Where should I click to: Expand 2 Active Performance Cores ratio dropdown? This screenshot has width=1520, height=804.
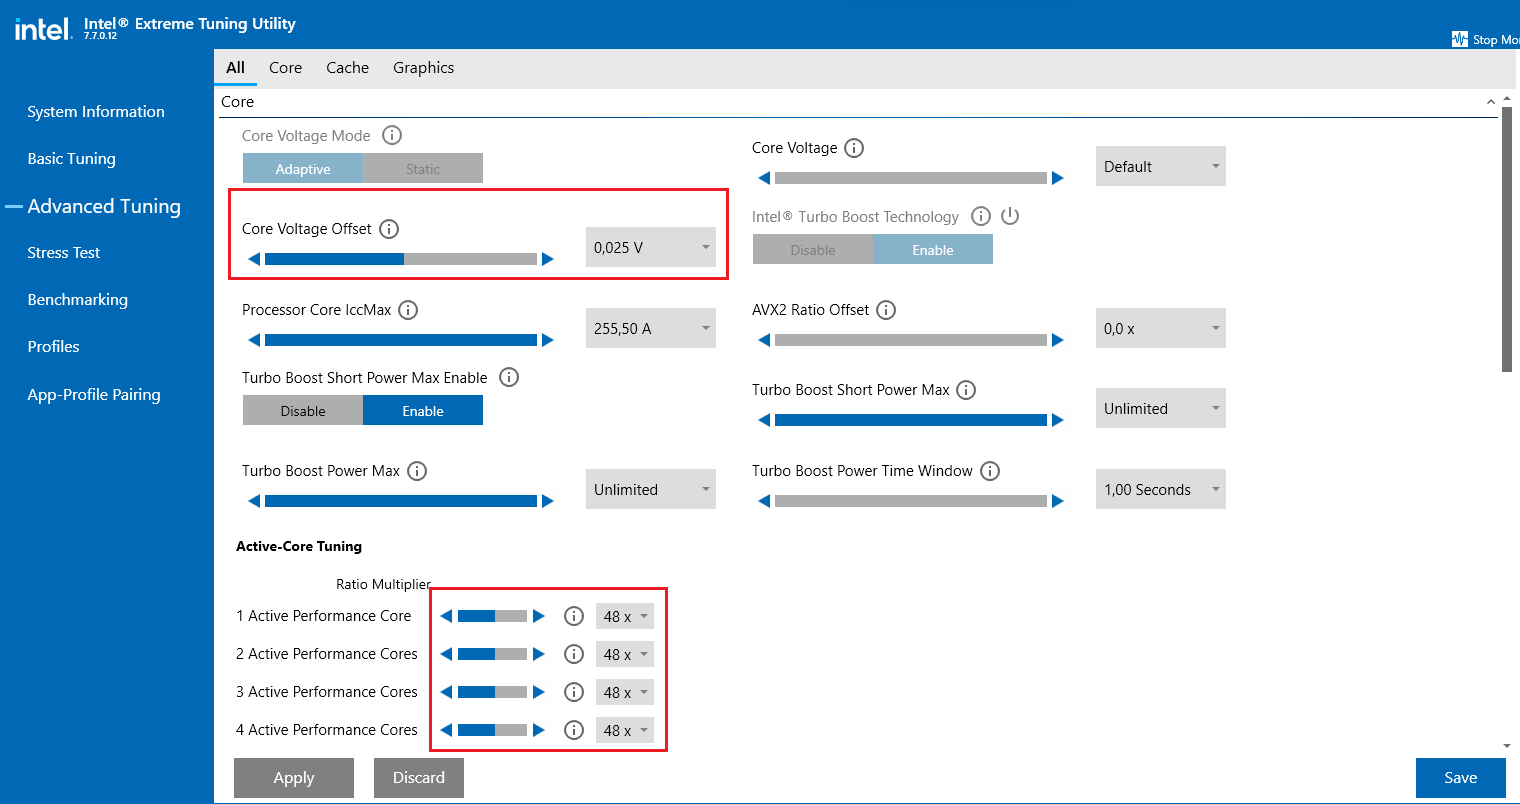pyautogui.click(x=625, y=654)
